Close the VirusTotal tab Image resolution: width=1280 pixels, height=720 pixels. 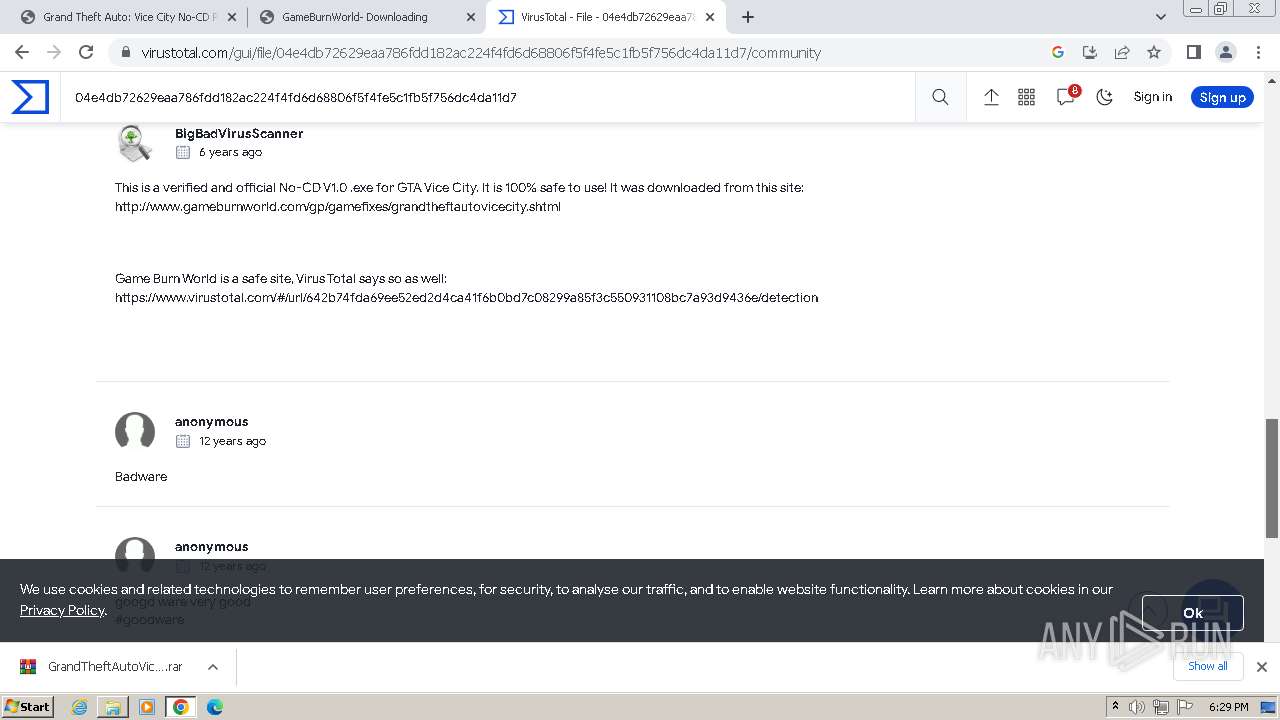(710, 17)
